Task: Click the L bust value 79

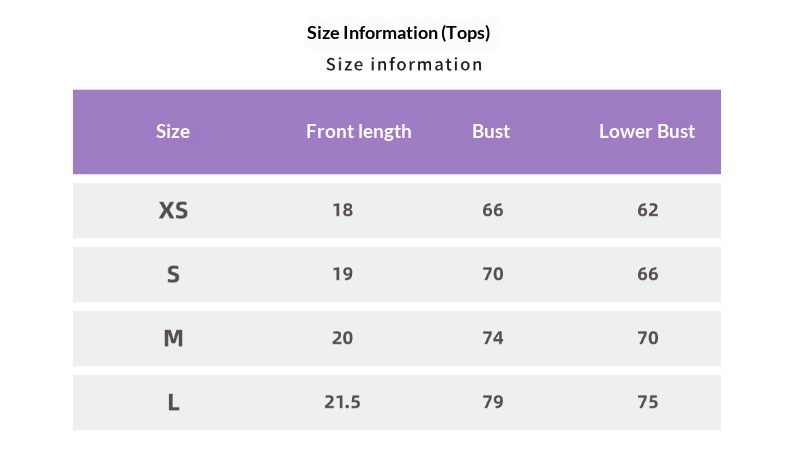Action: [492, 402]
